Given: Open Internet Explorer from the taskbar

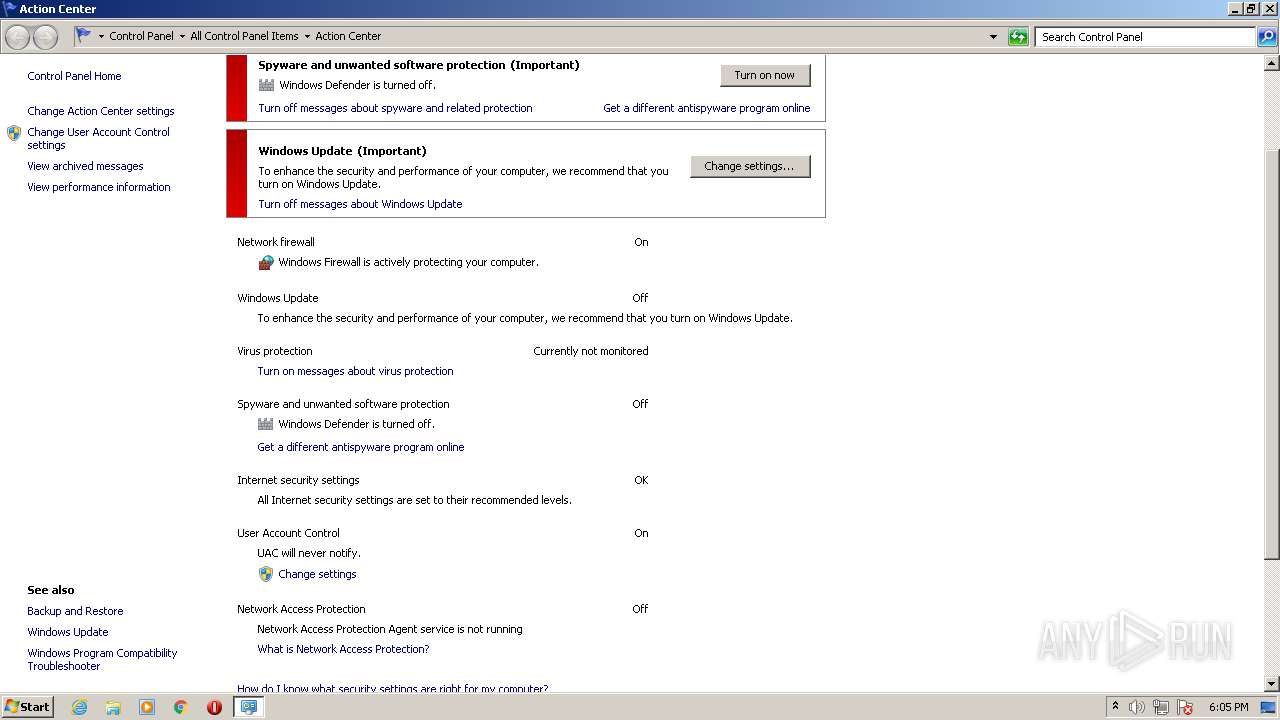Looking at the screenshot, I should (x=79, y=707).
